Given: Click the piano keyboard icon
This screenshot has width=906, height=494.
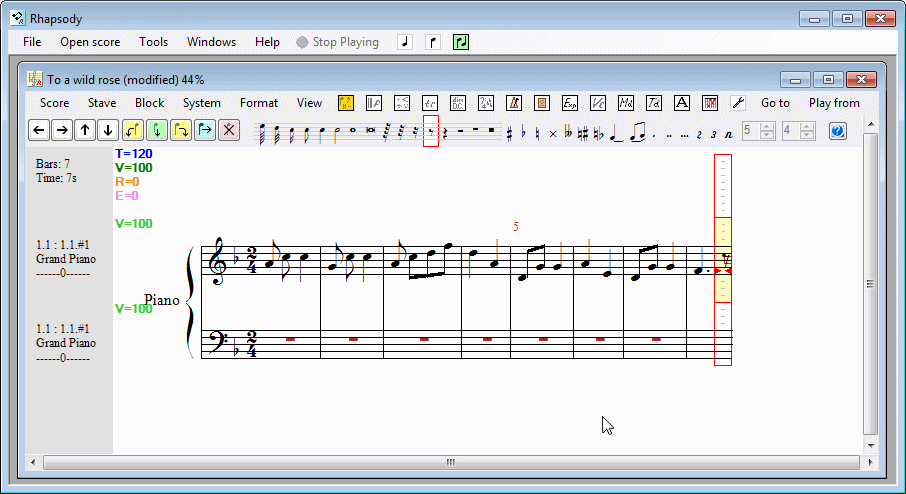Looking at the screenshot, I should 710,103.
